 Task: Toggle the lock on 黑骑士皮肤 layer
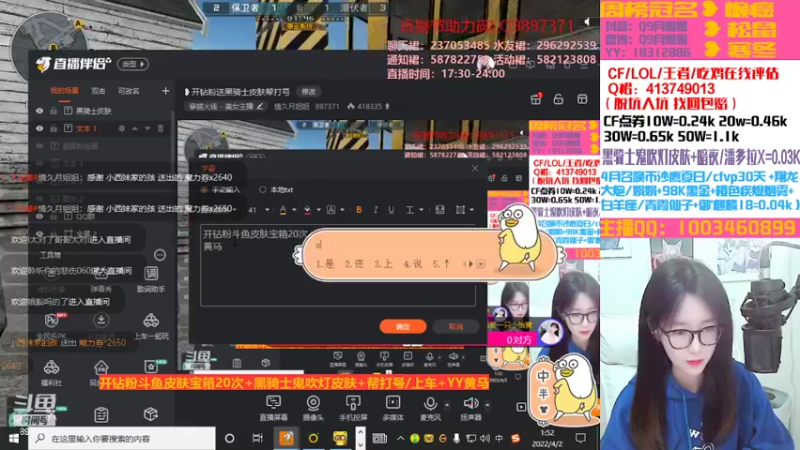(53, 111)
